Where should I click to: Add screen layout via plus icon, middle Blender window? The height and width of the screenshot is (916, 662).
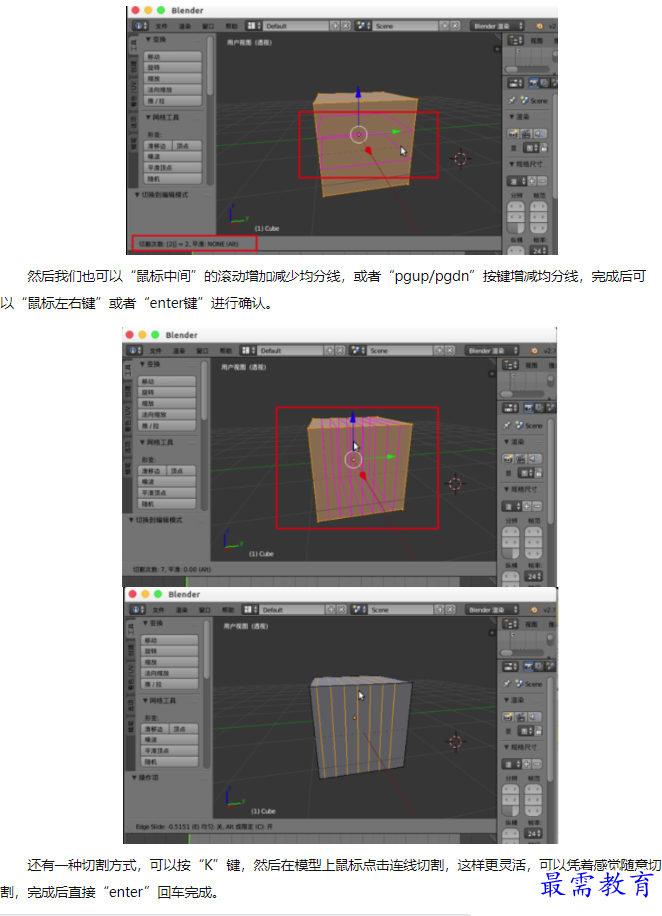click(x=329, y=351)
